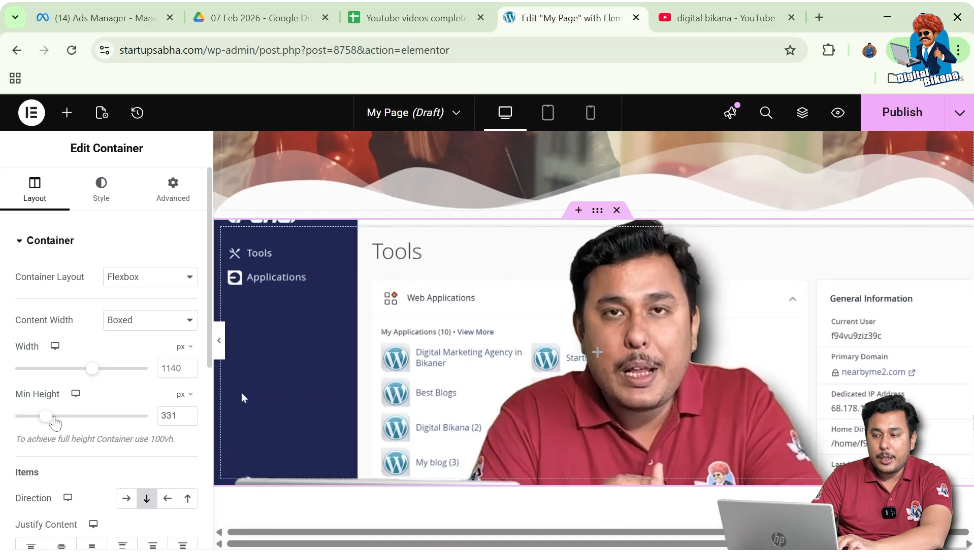This screenshot has height=552, width=974.
Task: Open the History panel icon
Action: [137, 113]
